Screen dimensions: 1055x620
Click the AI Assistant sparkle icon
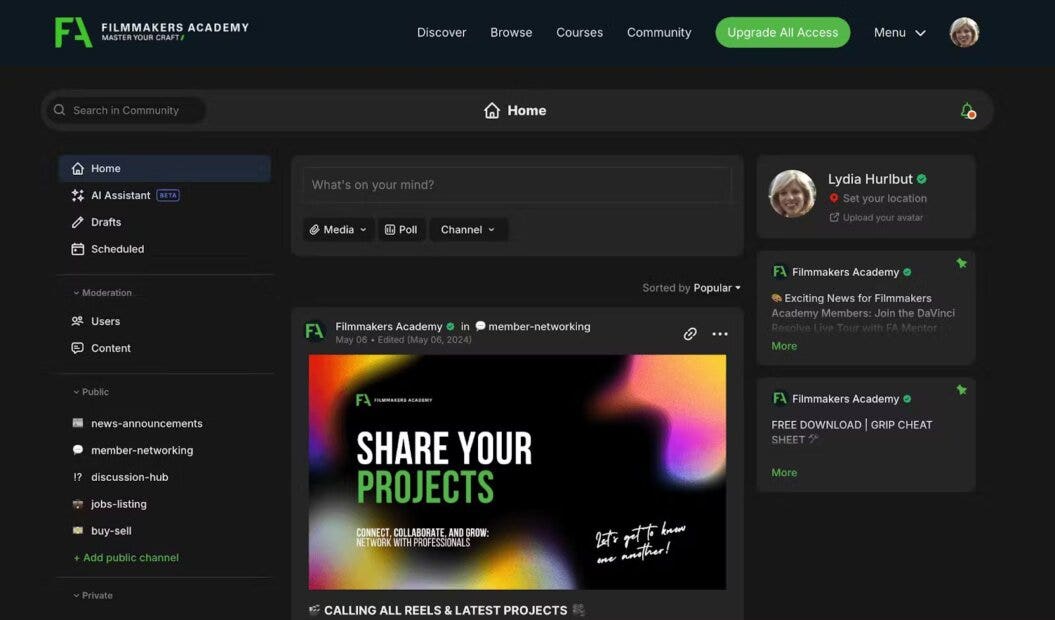77,195
